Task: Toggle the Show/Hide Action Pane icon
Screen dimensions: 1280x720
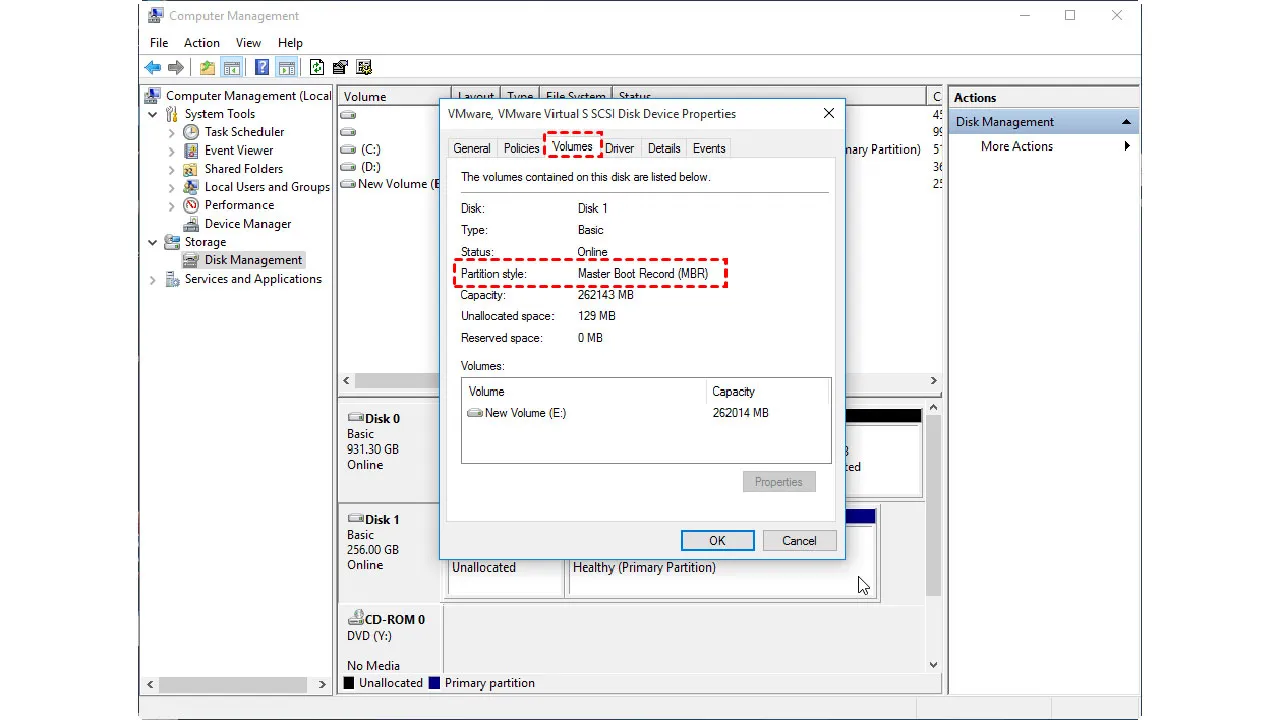Action: click(287, 66)
